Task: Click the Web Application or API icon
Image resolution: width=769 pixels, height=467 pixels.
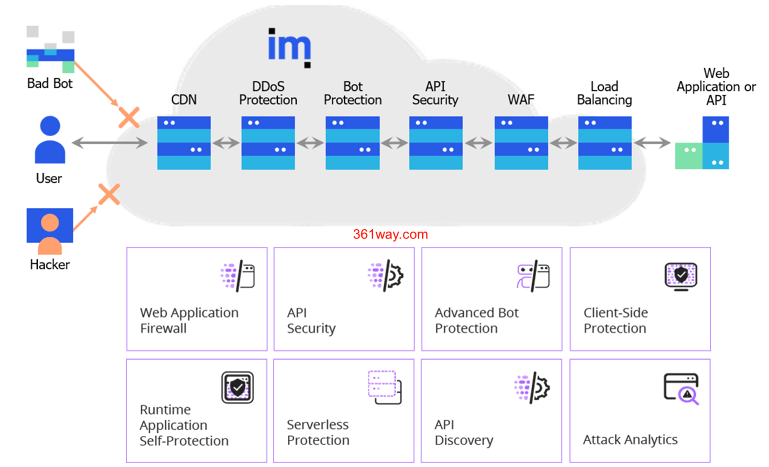Action: pyautogui.click(x=703, y=142)
